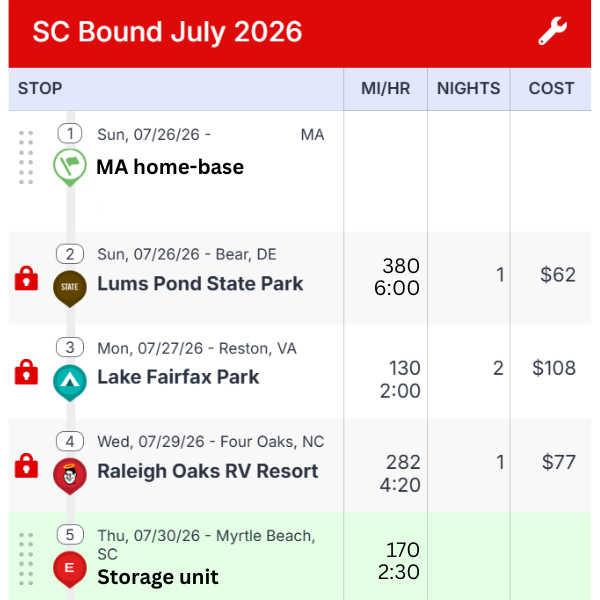
Task: Grab drag handle for MA home-base
Action: point(26,157)
